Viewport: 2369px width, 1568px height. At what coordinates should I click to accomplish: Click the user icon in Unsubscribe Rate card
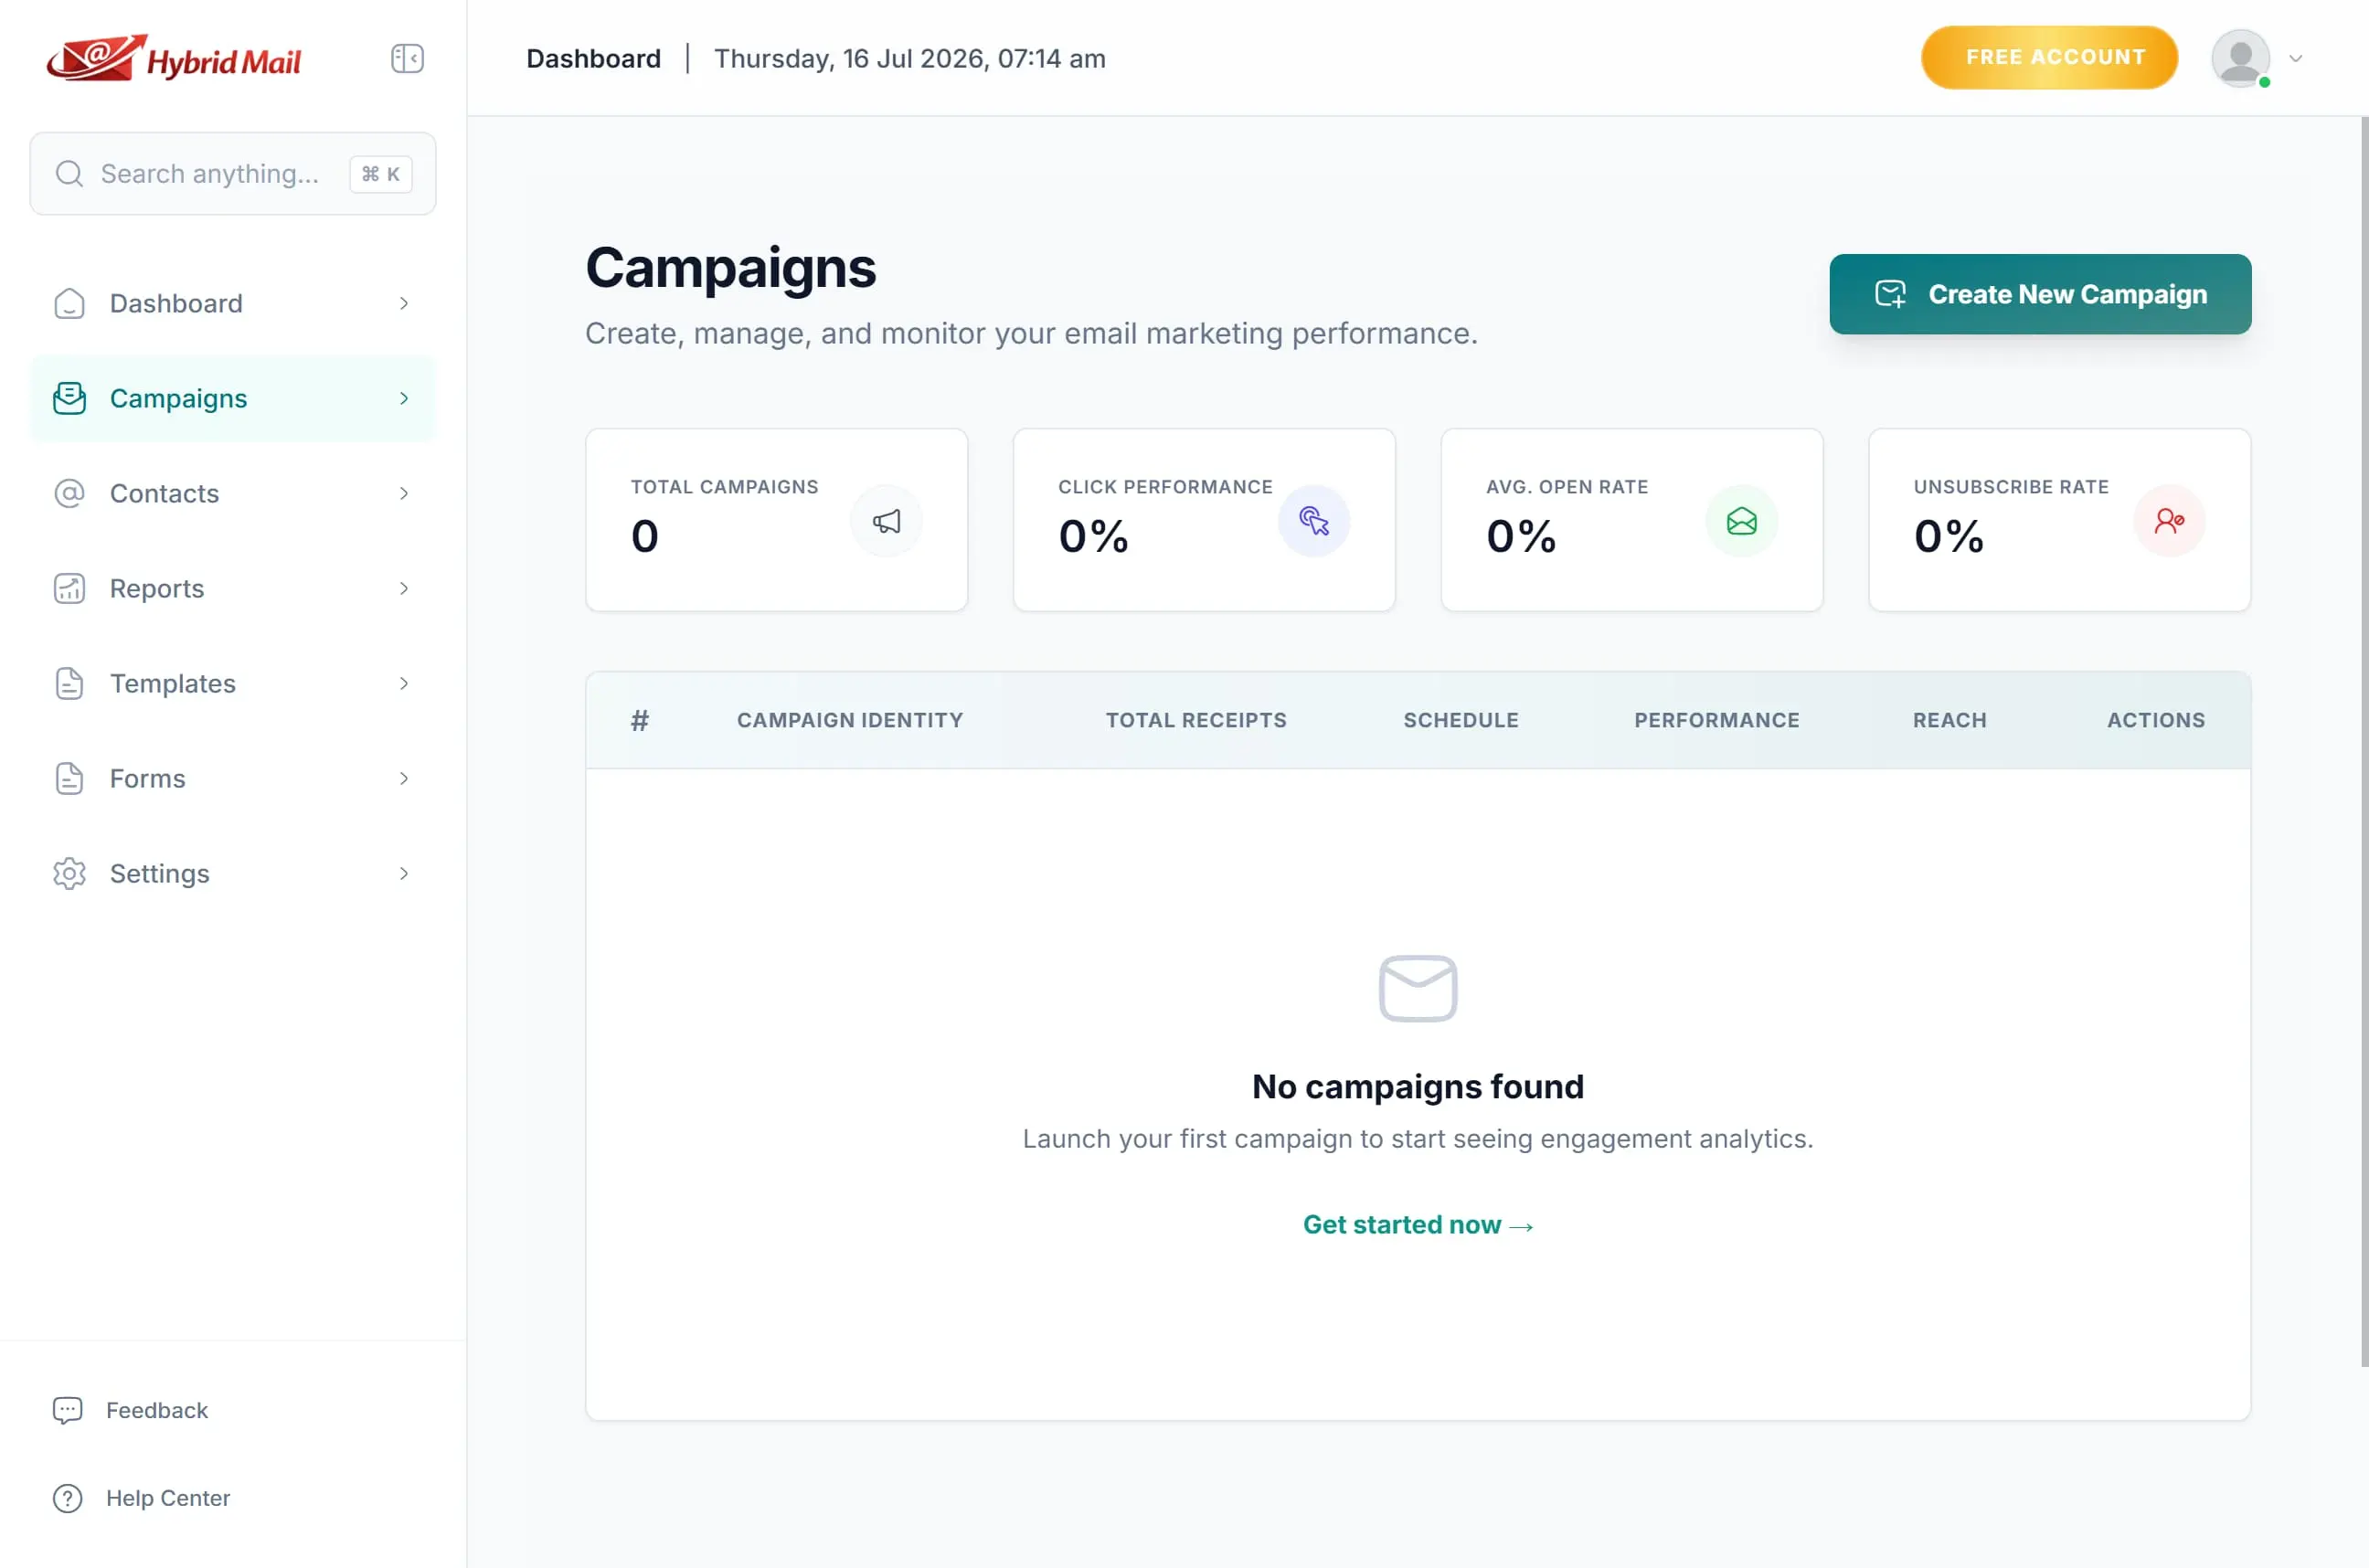pos(2169,521)
